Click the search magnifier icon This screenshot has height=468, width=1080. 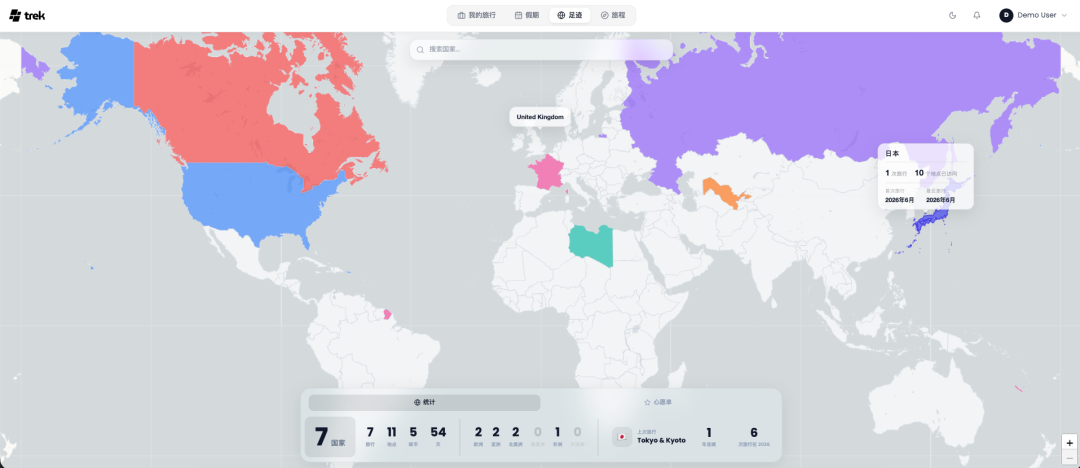[x=420, y=50]
